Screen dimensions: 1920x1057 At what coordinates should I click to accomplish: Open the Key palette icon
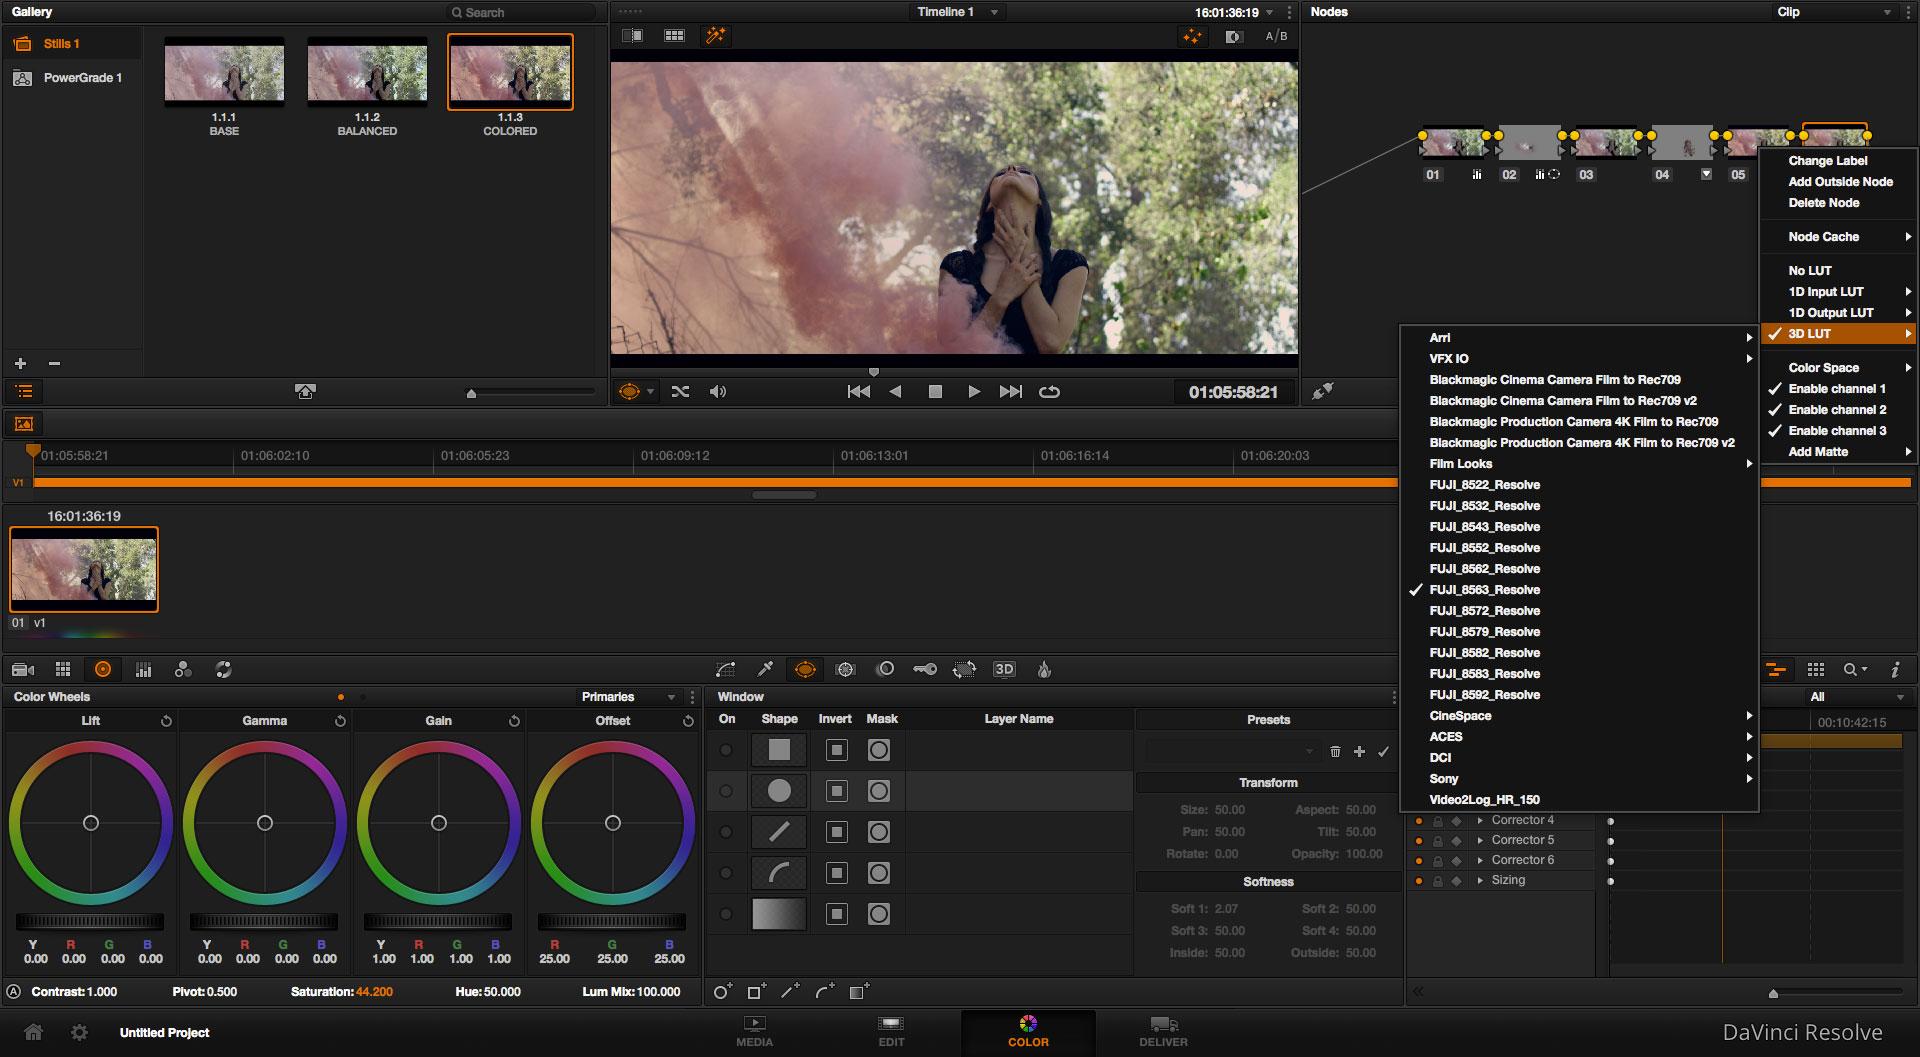[924, 669]
